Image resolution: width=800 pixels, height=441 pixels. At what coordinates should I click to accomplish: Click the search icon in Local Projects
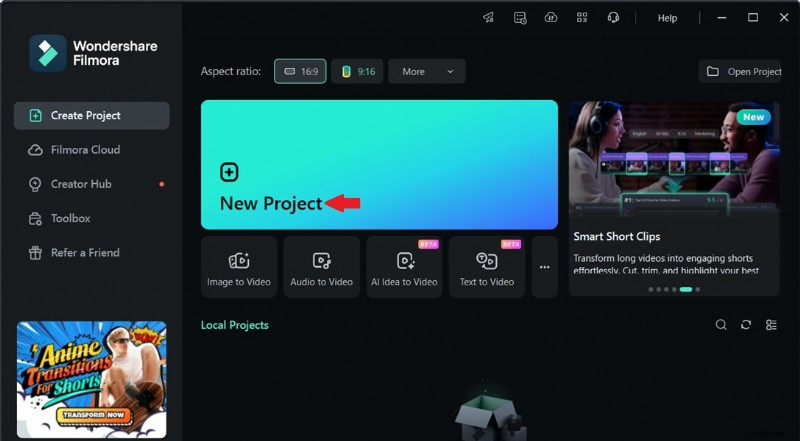click(x=721, y=325)
